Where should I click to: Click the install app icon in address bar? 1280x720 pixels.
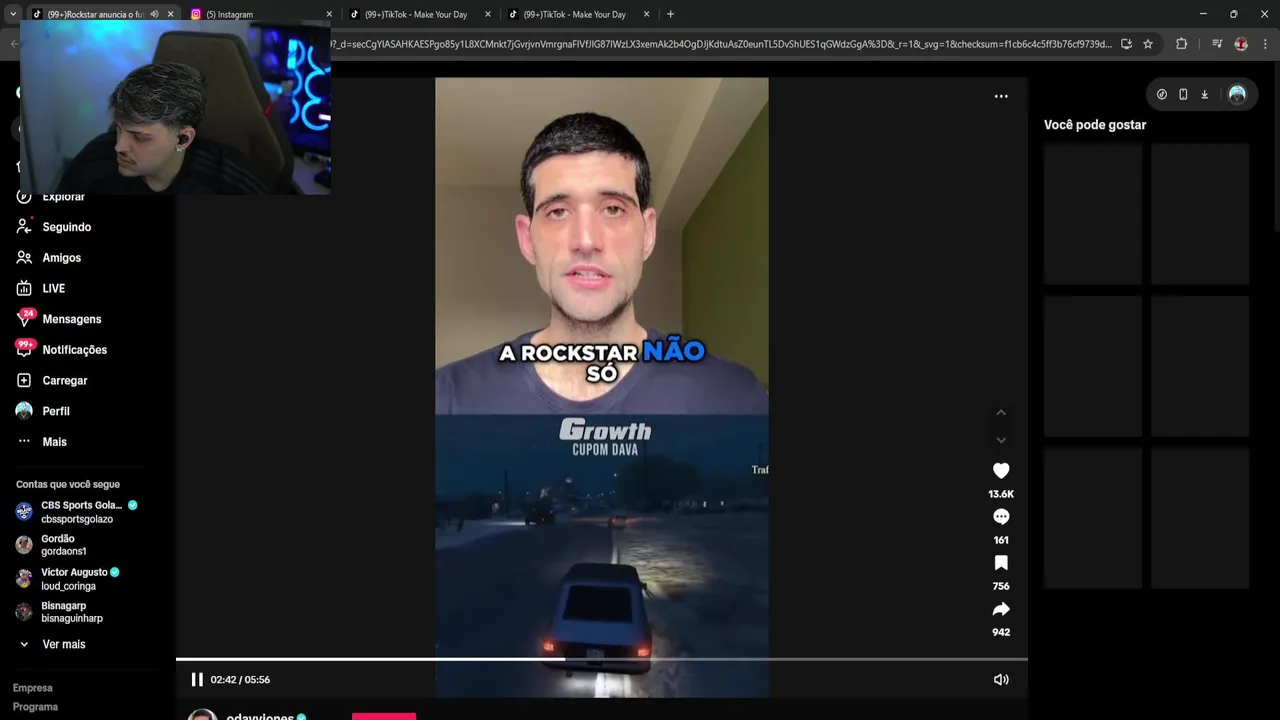point(1126,44)
